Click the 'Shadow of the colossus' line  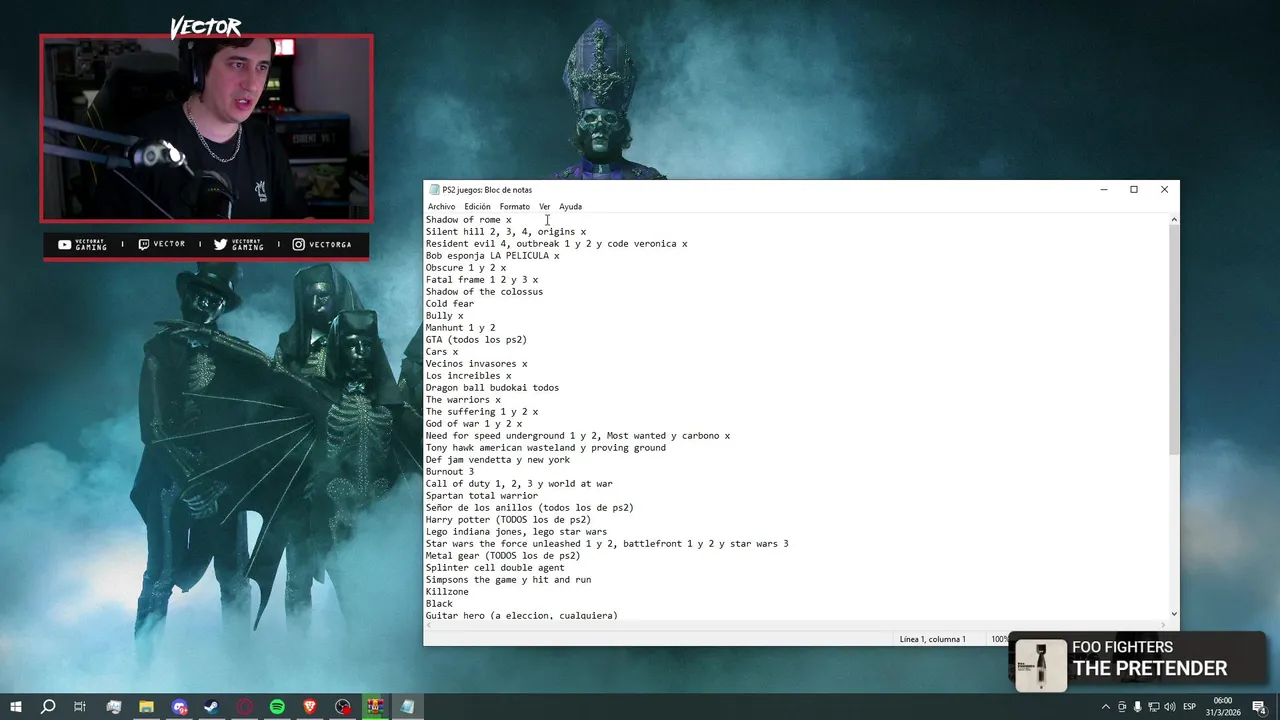tap(484, 292)
